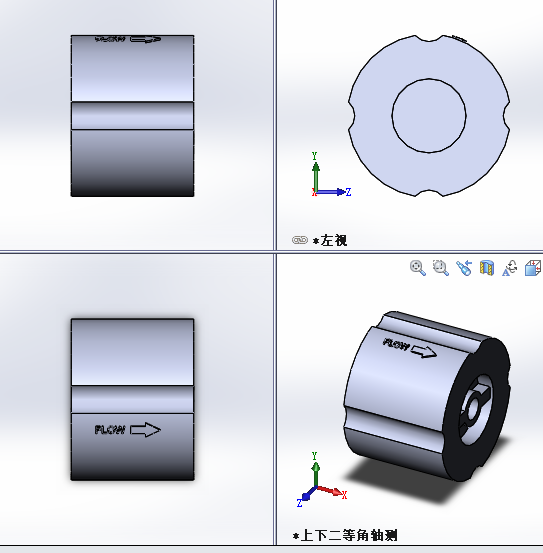The image size is (543, 553).
Task: Pick the inner circular bore in the left view
Action: tap(429, 116)
